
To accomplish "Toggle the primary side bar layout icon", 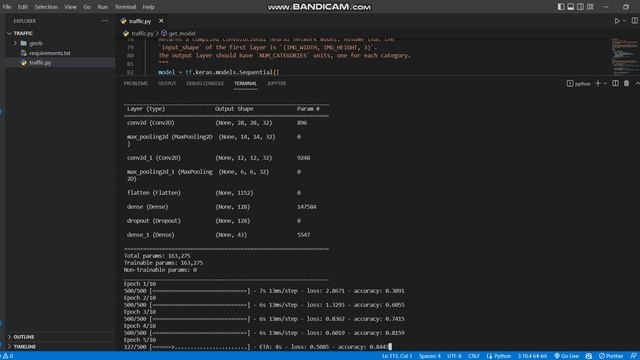I will click(x=561, y=7).
